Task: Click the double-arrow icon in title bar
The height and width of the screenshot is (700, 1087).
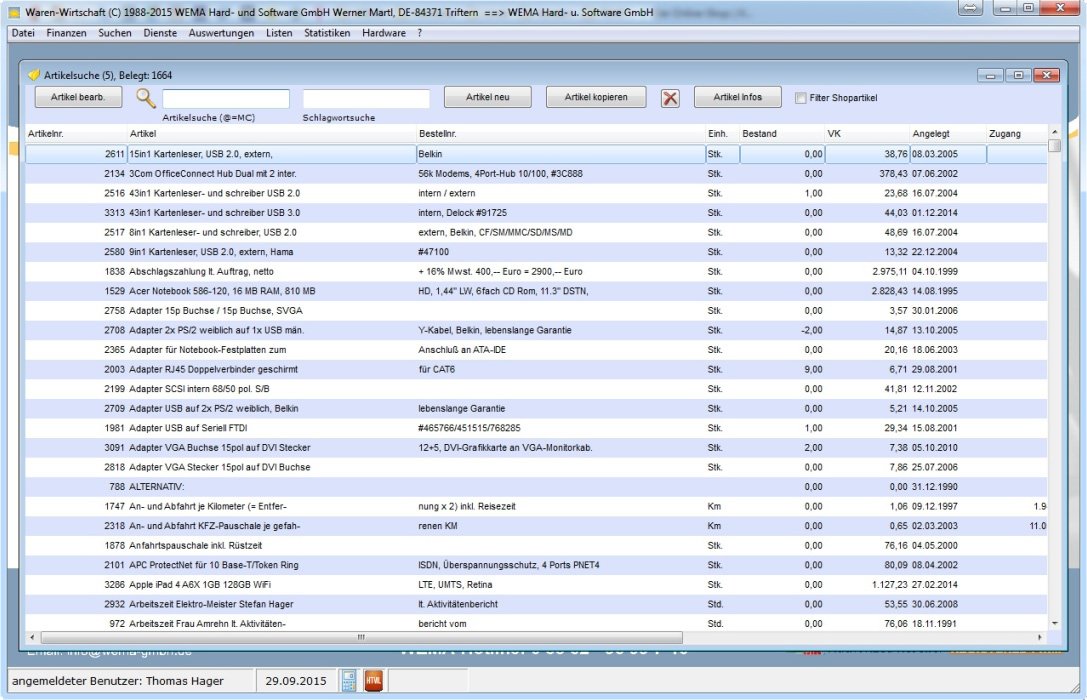Action: (969, 8)
